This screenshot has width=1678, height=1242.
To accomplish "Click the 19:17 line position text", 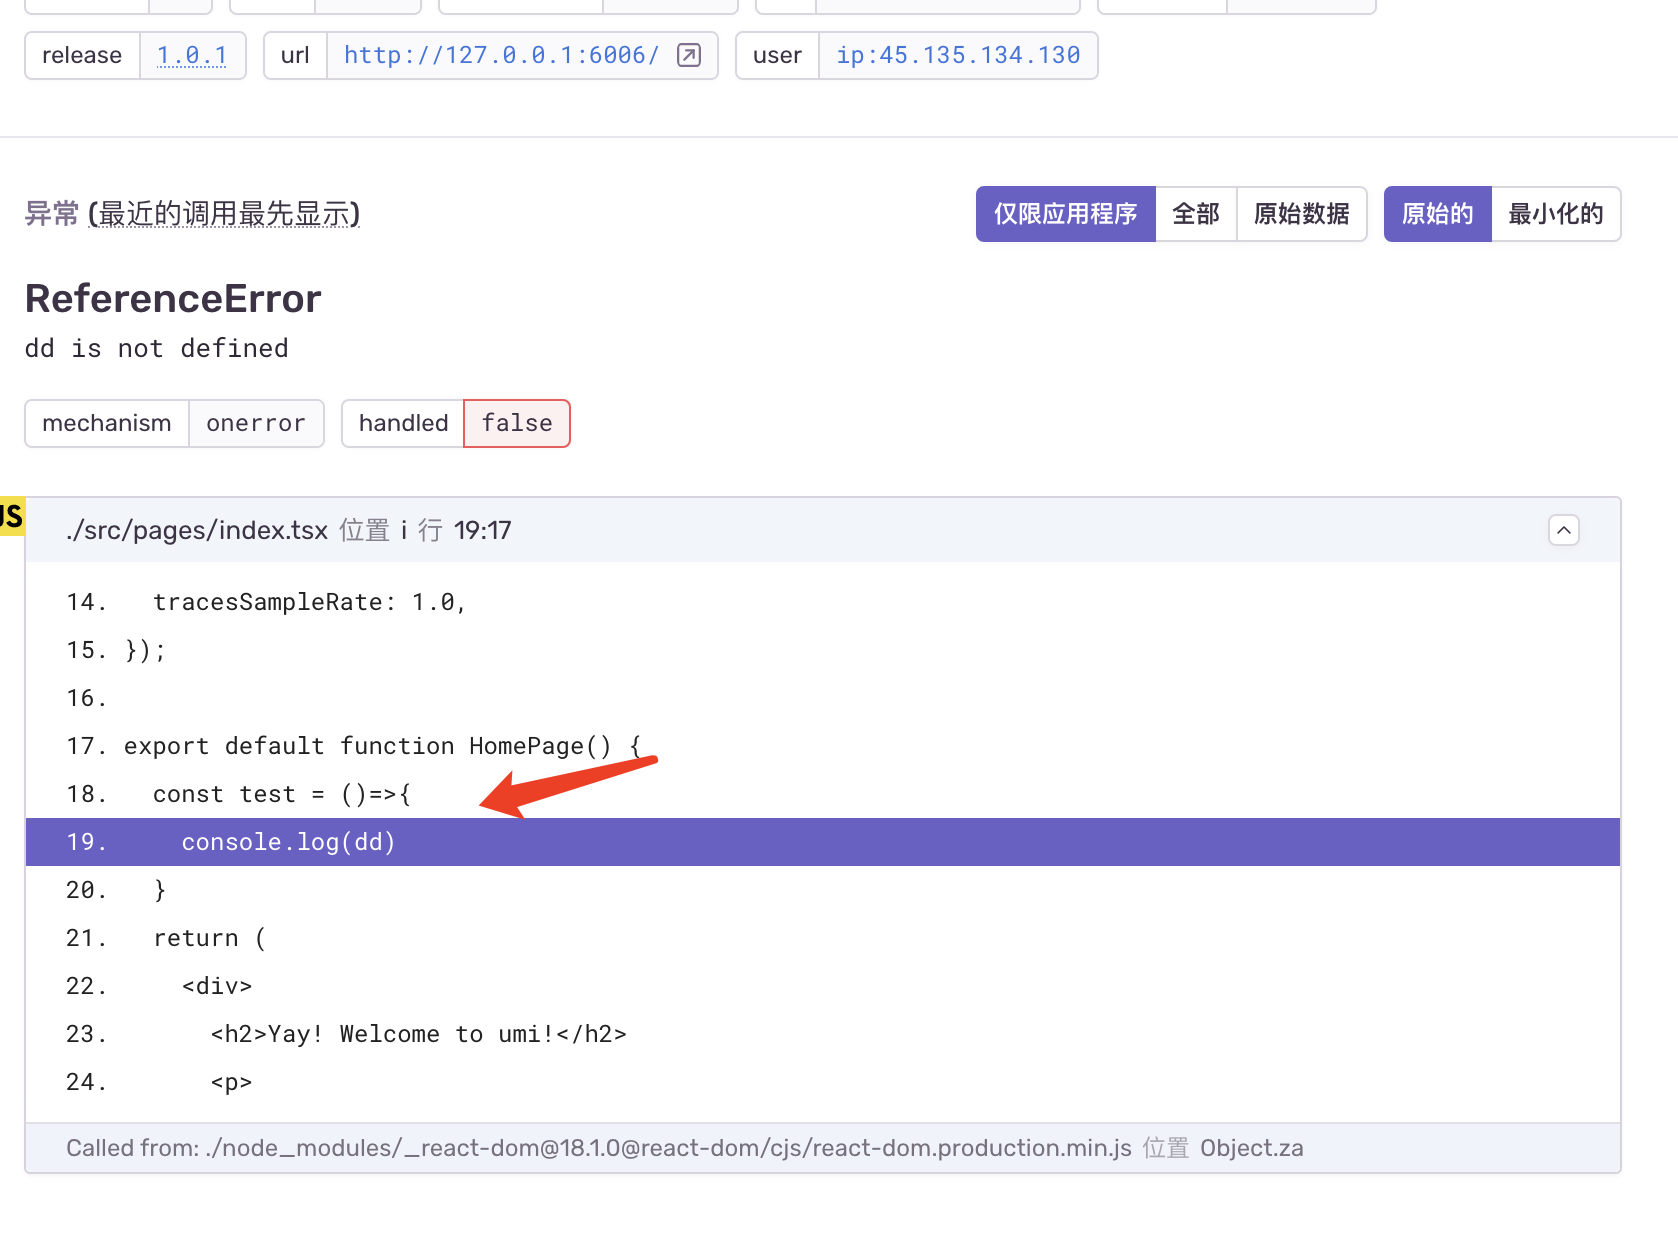I will (483, 530).
